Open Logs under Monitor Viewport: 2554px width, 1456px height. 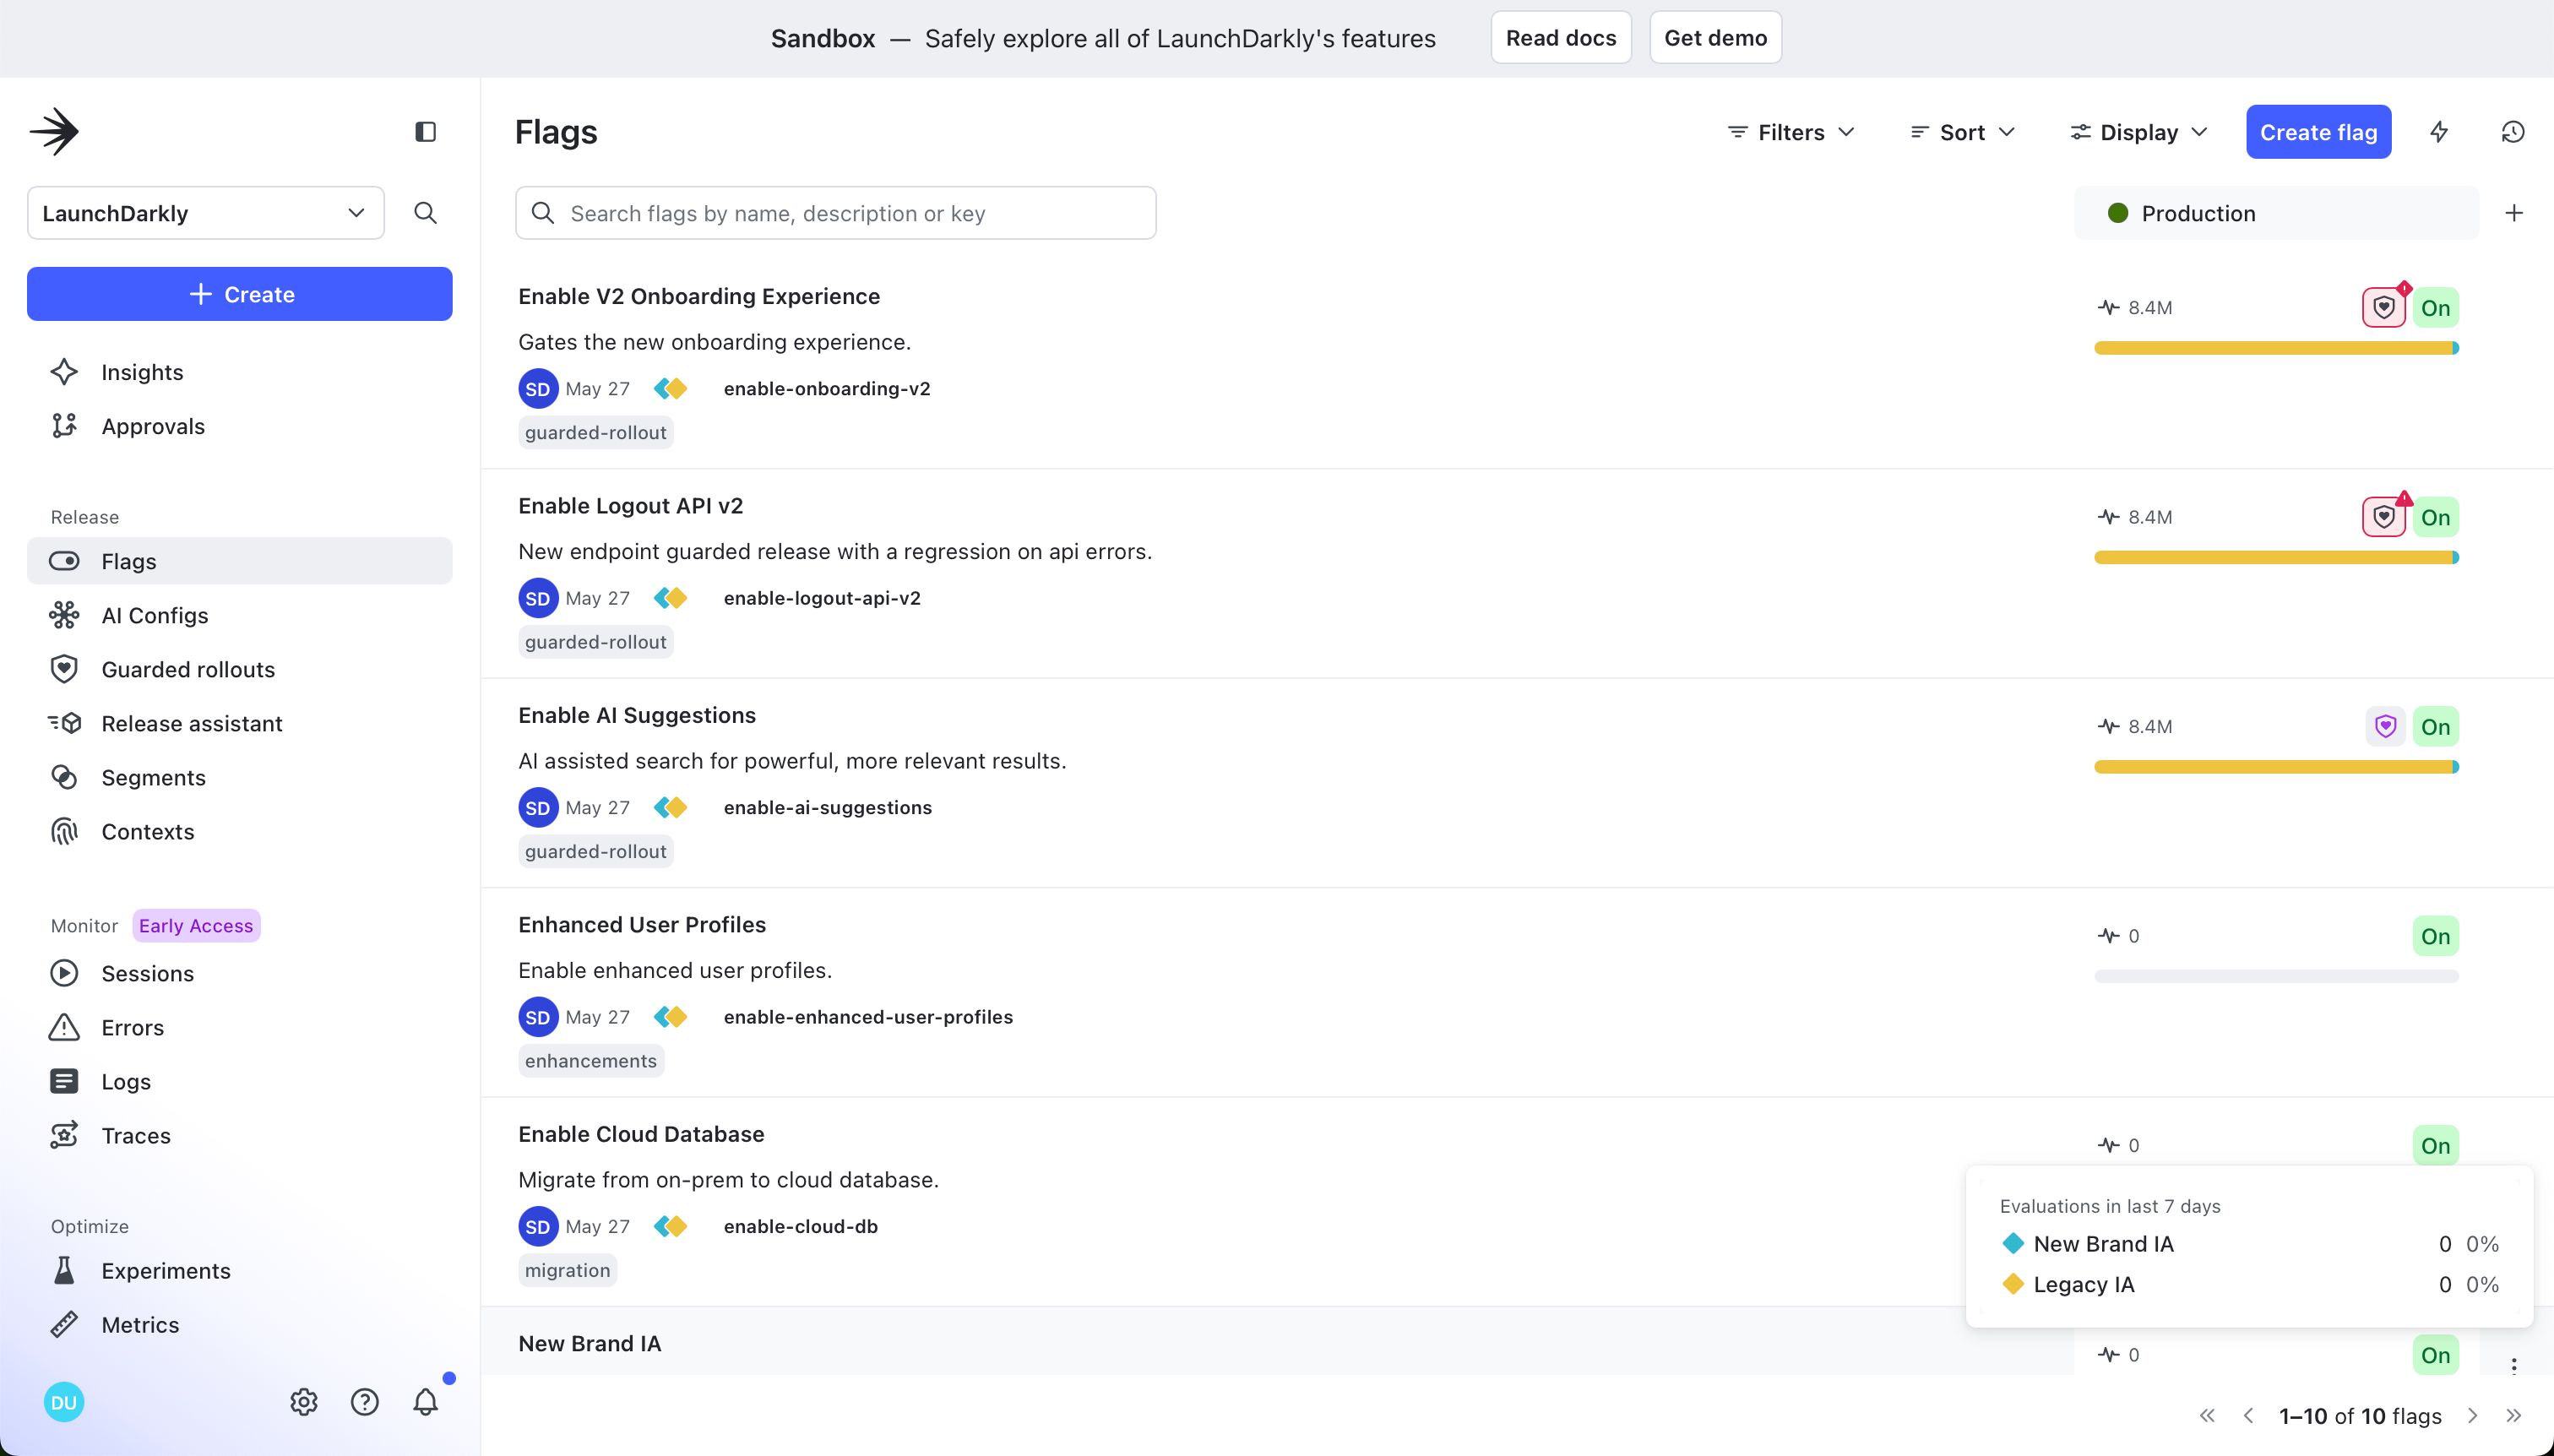click(x=240, y=1081)
